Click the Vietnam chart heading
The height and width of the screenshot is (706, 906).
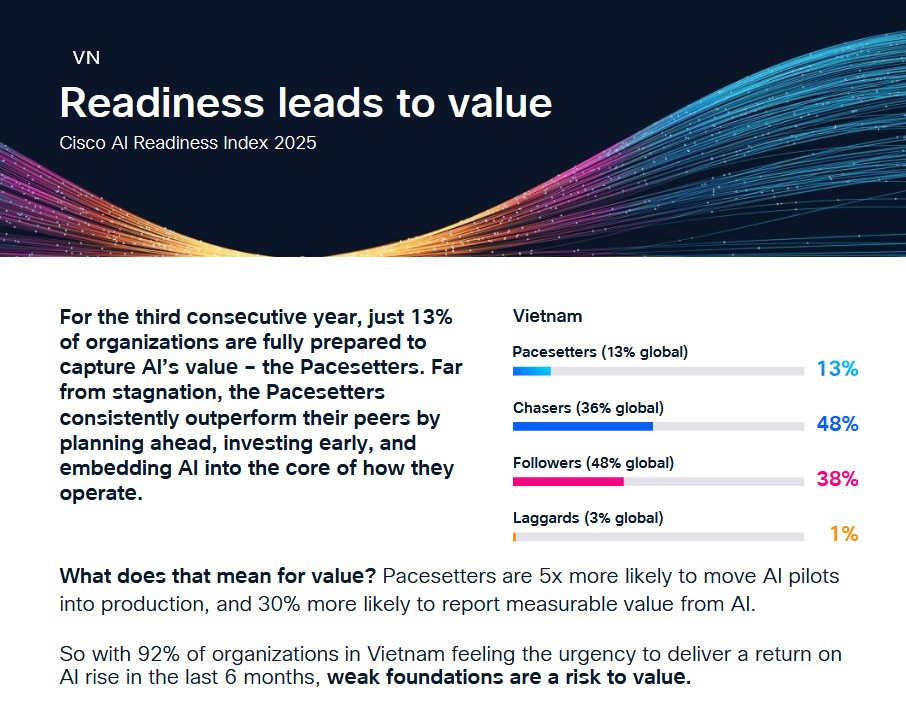tap(547, 316)
